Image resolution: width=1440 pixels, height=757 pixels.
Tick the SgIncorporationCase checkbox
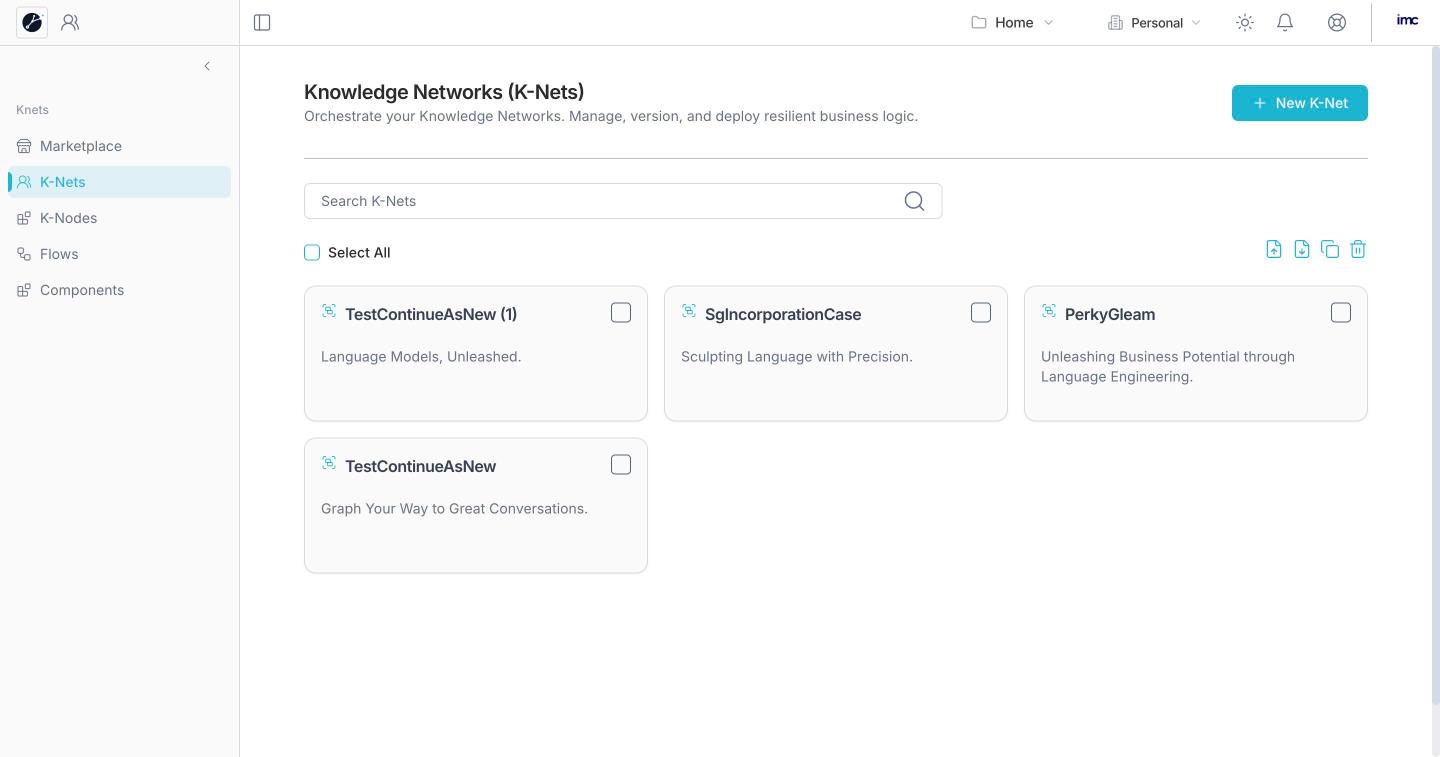point(981,313)
